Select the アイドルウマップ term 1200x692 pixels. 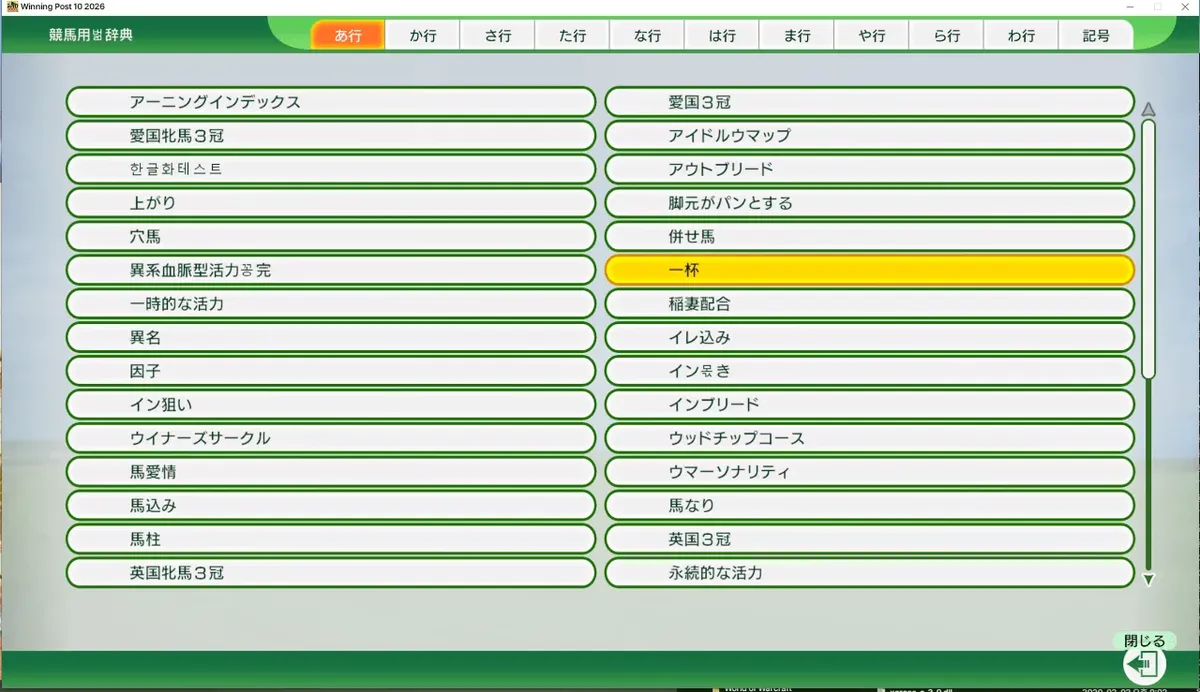tap(870, 135)
